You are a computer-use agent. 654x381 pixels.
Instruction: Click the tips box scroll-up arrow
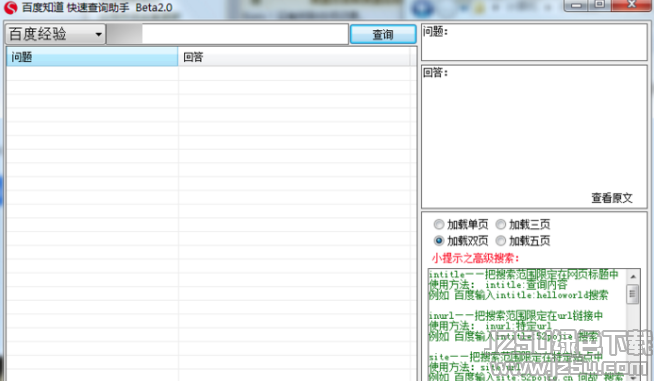tap(633, 276)
